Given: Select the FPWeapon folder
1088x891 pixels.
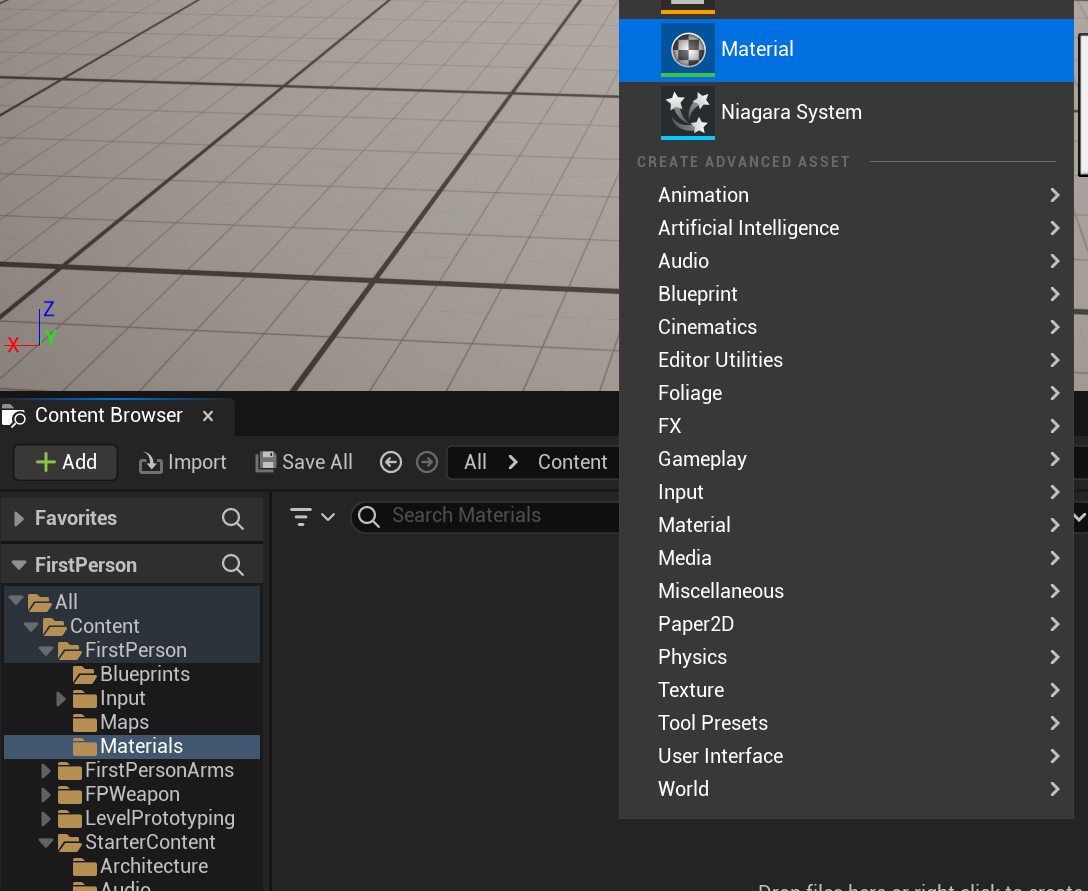Looking at the screenshot, I should [x=132, y=795].
